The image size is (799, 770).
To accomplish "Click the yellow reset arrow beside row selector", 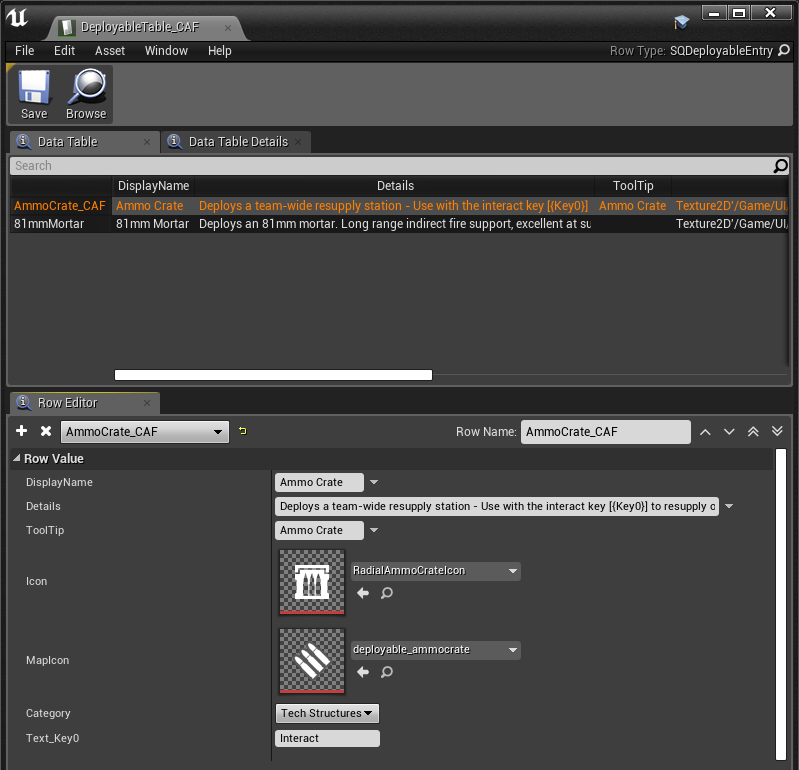I will click(x=243, y=431).
